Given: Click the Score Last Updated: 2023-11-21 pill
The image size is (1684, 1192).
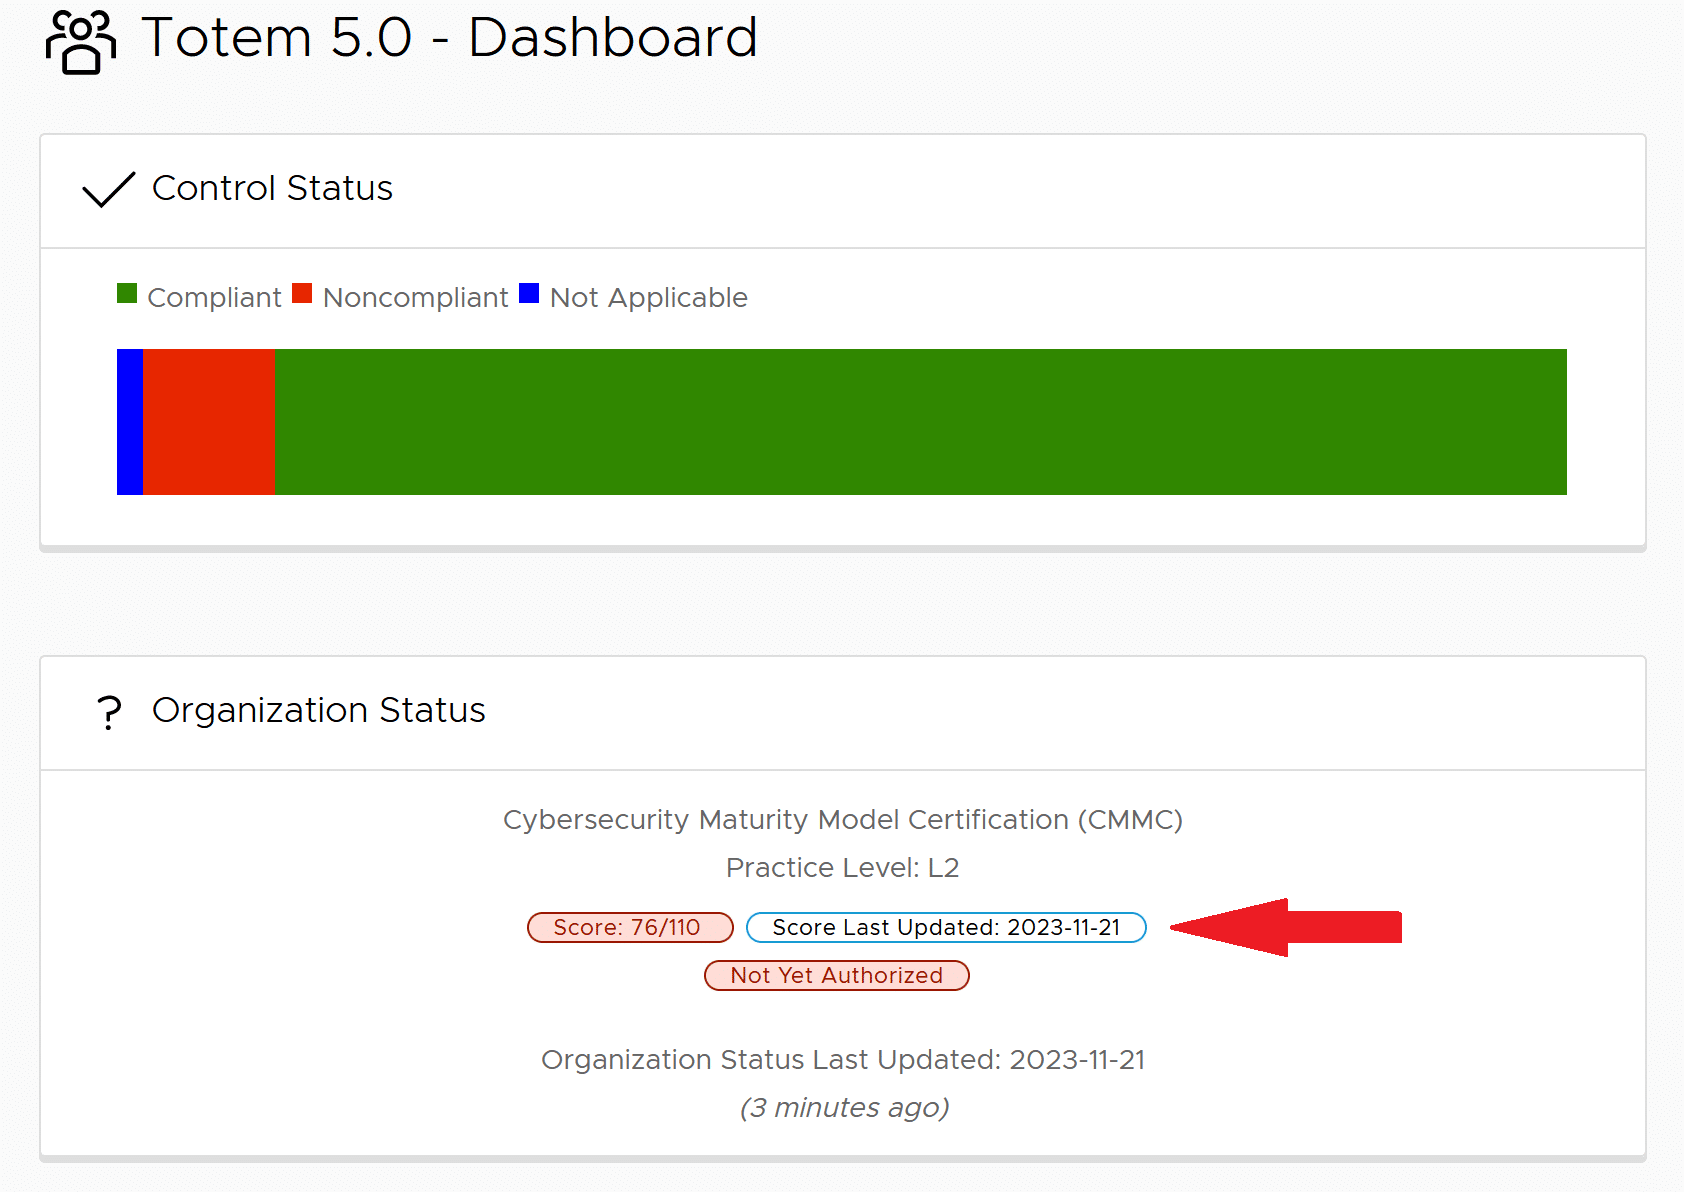Looking at the screenshot, I should click(946, 927).
